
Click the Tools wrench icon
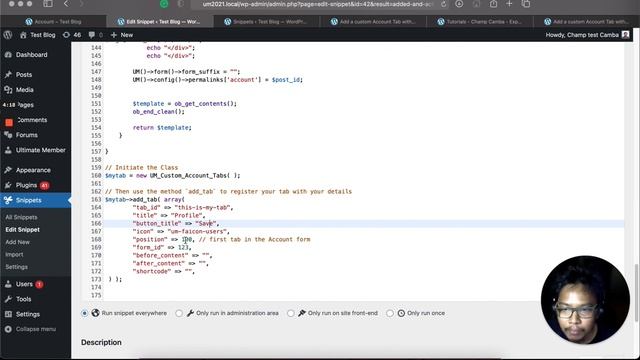(x=8, y=299)
